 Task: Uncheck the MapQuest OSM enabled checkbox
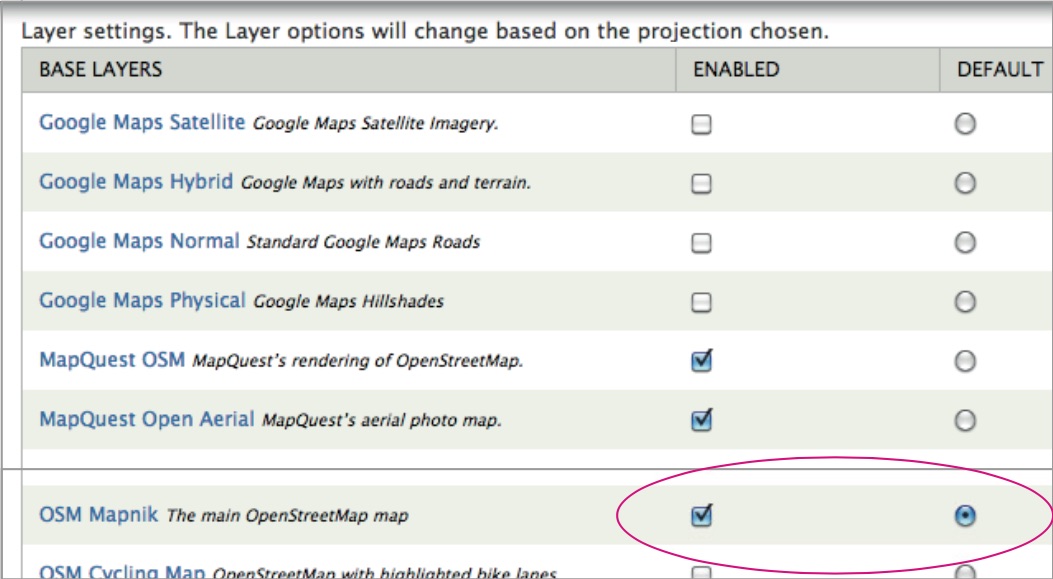click(702, 362)
